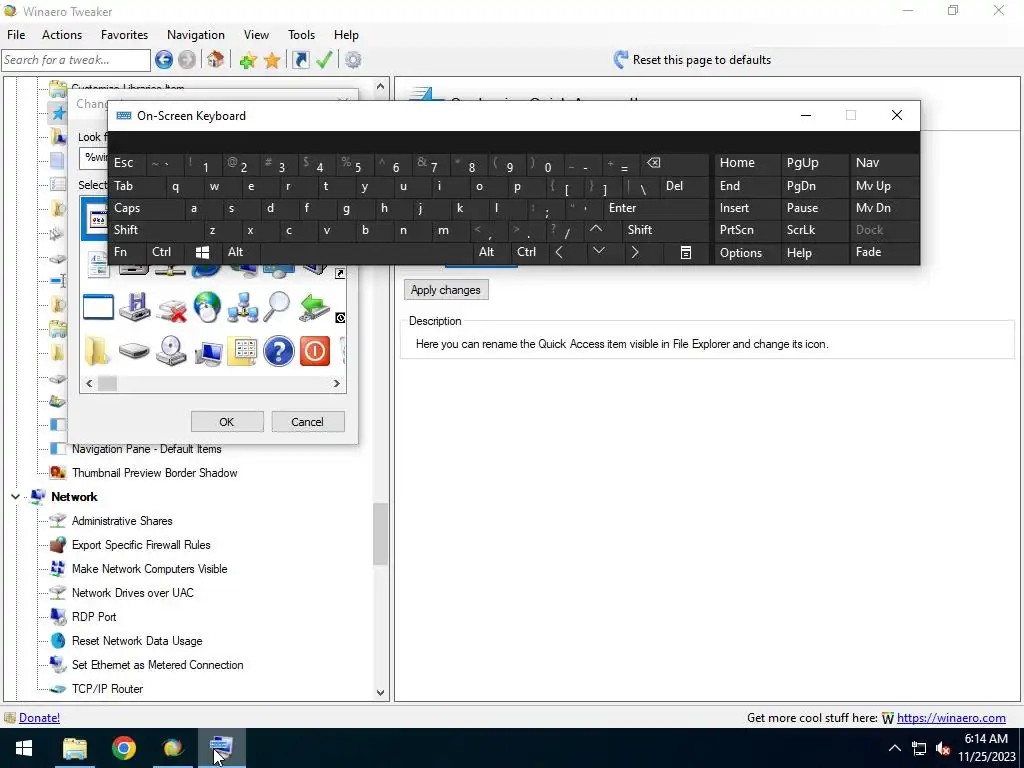Image resolution: width=1024 pixels, height=768 pixels.
Task: Open the winaero.com link
Action: (x=951, y=718)
